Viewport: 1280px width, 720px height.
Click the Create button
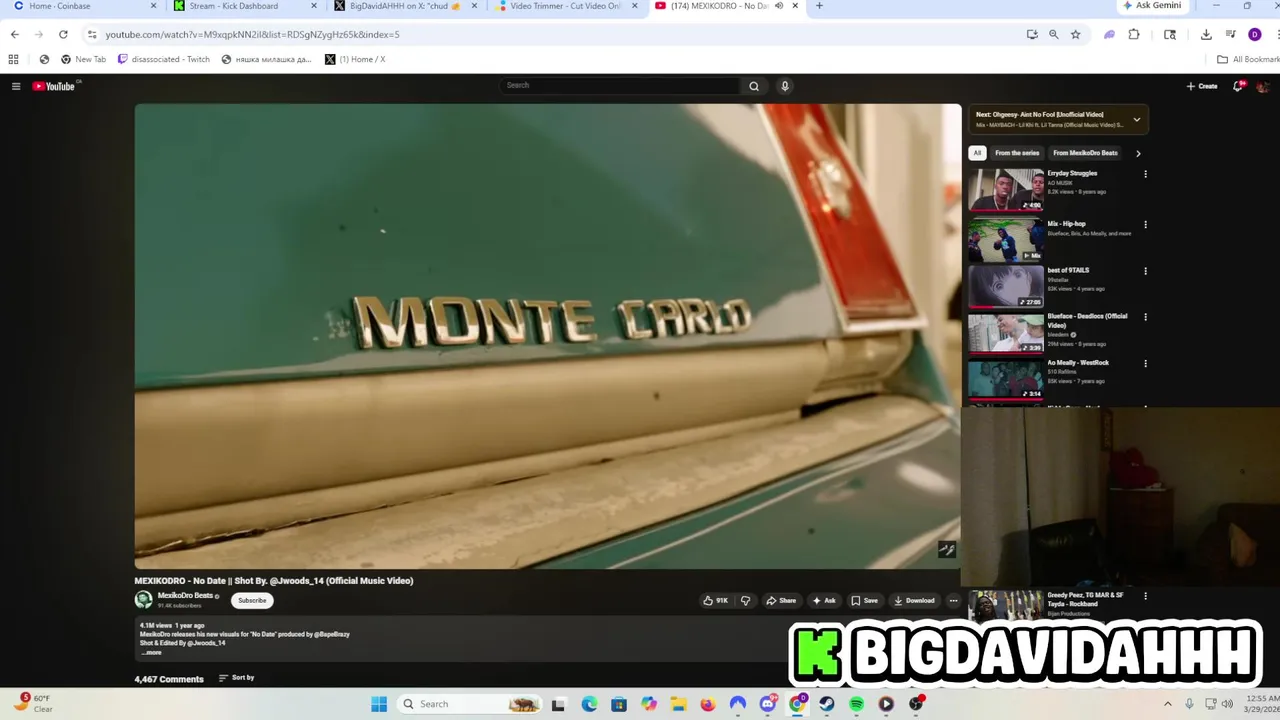1202,86
